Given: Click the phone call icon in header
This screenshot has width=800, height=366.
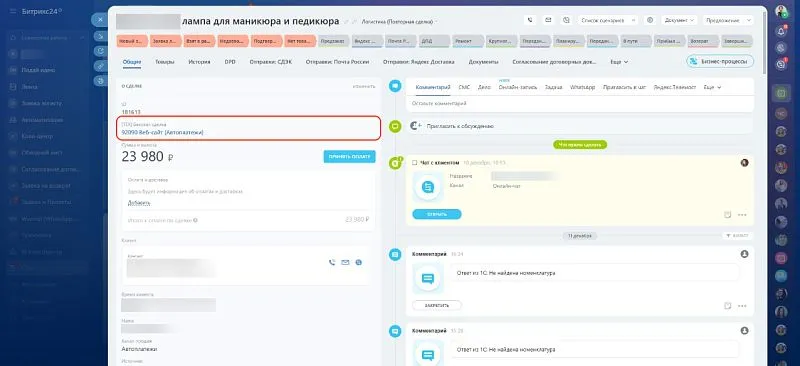Looking at the screenshot, I should [x=531, y=20].
